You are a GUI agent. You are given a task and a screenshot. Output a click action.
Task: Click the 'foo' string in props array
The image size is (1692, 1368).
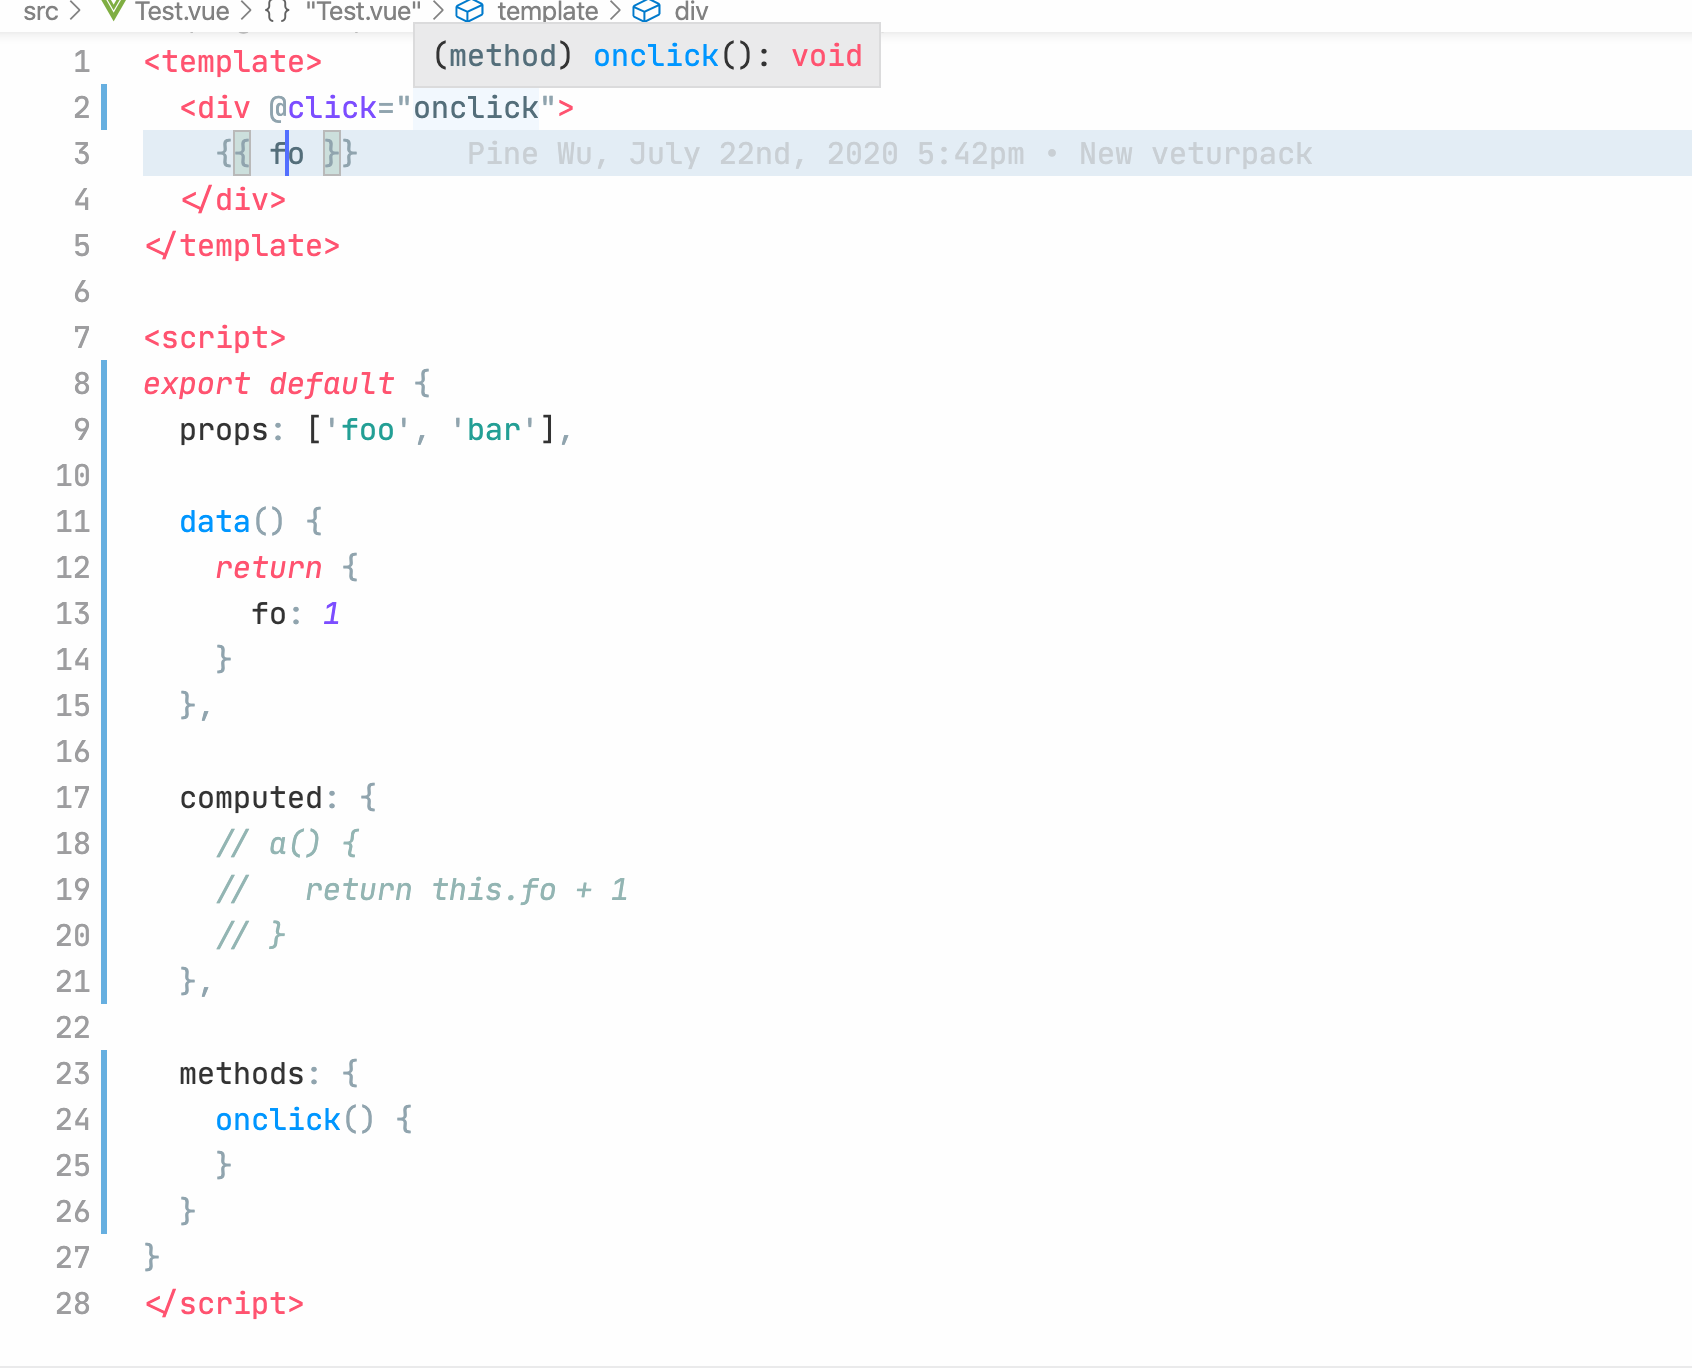pos(368,430)
